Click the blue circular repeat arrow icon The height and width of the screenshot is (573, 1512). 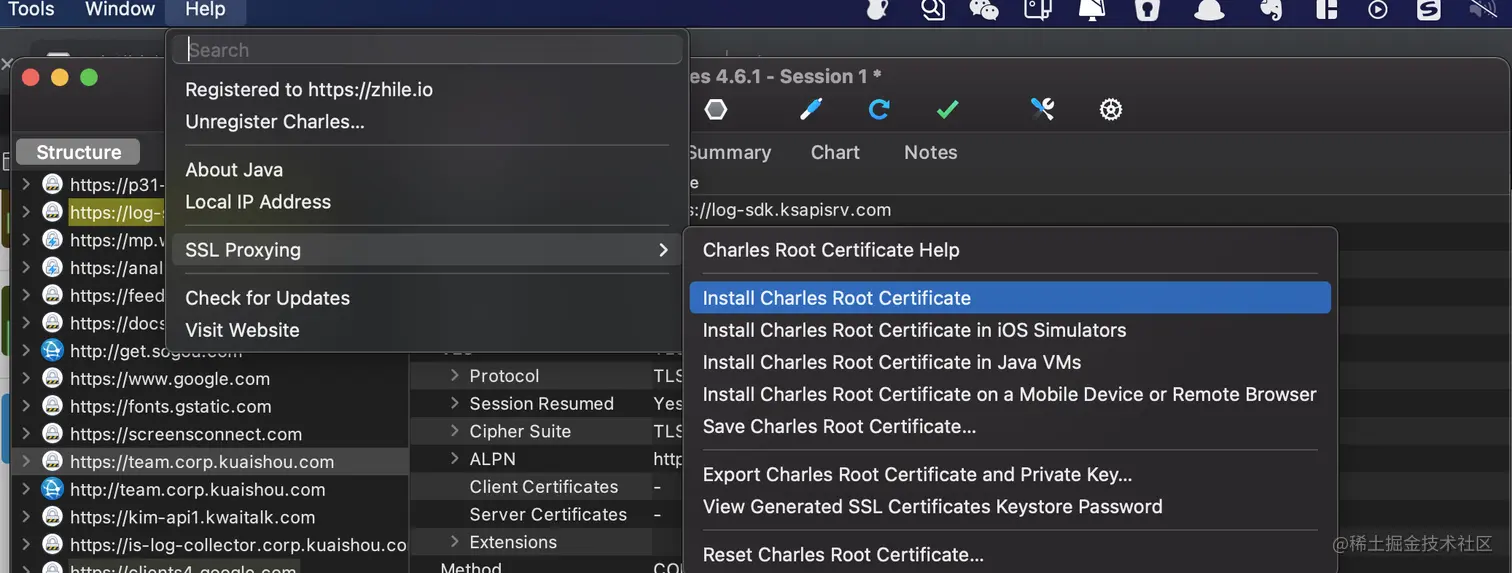click(879, 109)
